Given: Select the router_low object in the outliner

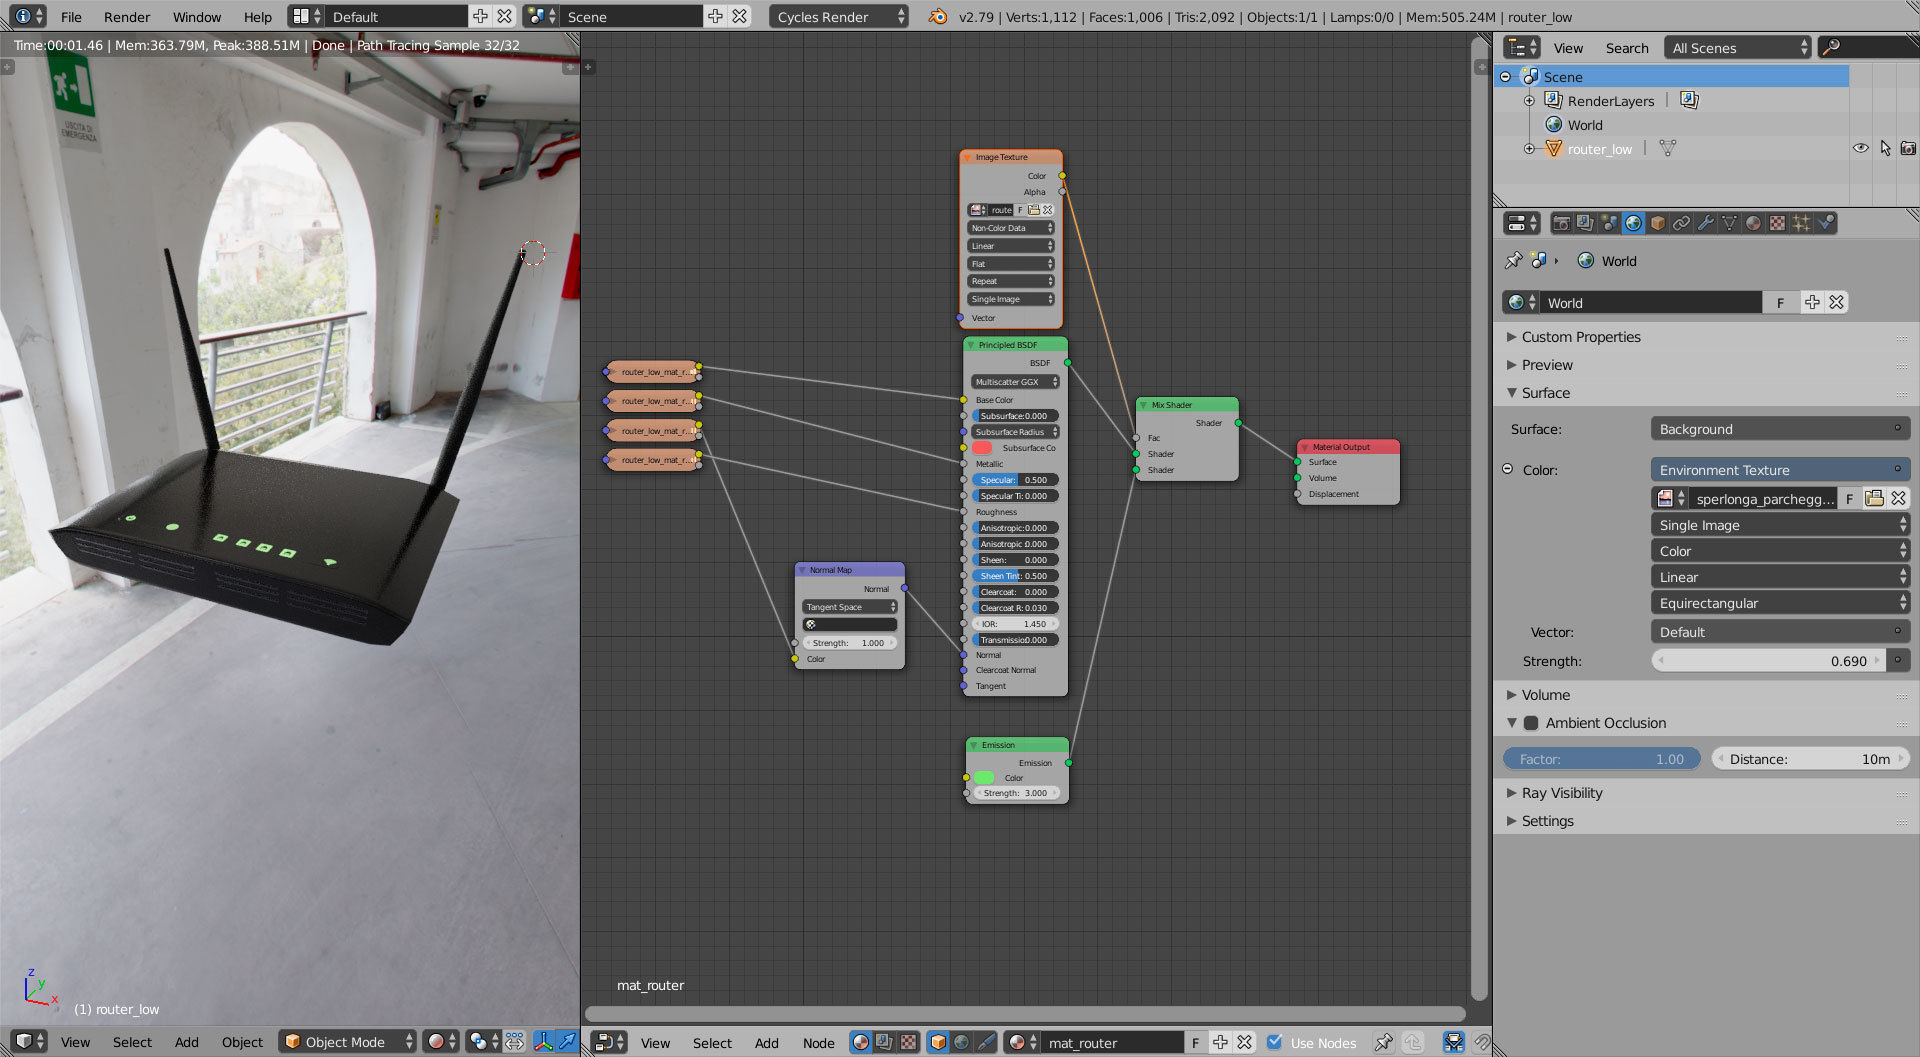Looking at the screenshot, I should click(1599, 149).
